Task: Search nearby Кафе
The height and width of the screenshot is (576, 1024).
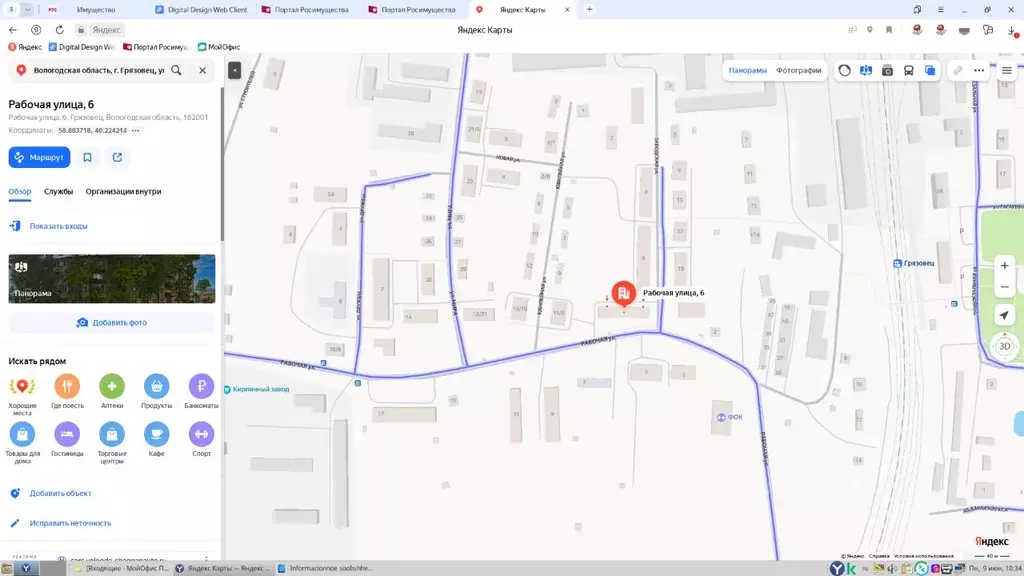Action: [x=157, y=440]
